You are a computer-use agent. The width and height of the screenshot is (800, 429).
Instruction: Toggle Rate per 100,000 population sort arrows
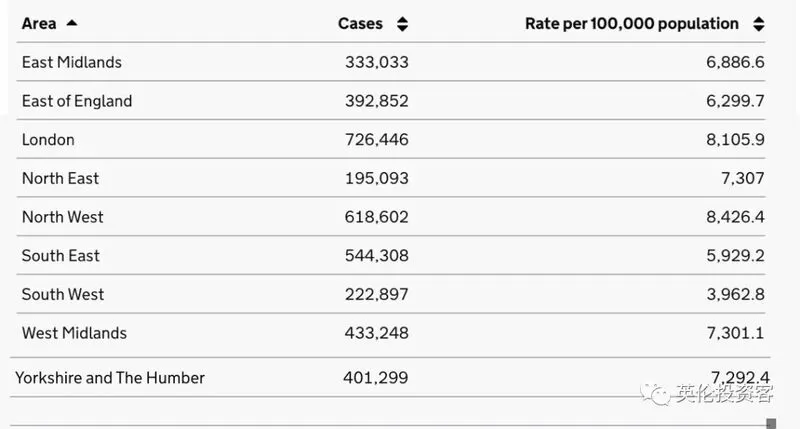click(x=759, y=24)
